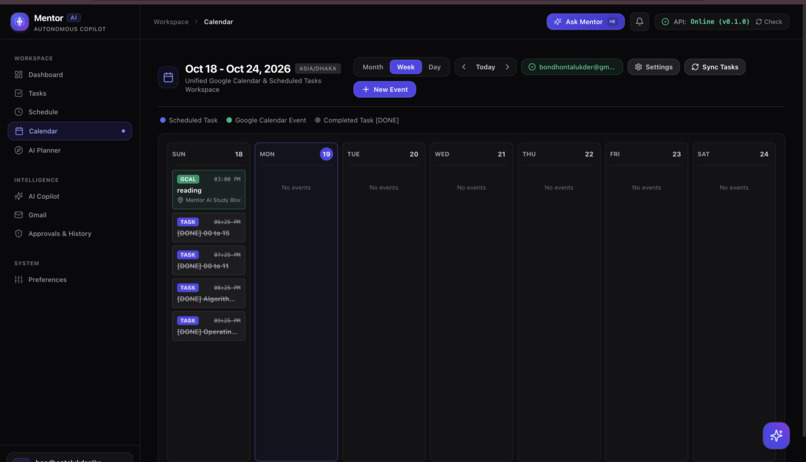This screenshot has height=462, width=806.
Task: Select the SAT 24 day header
Action: click(733, 154)
